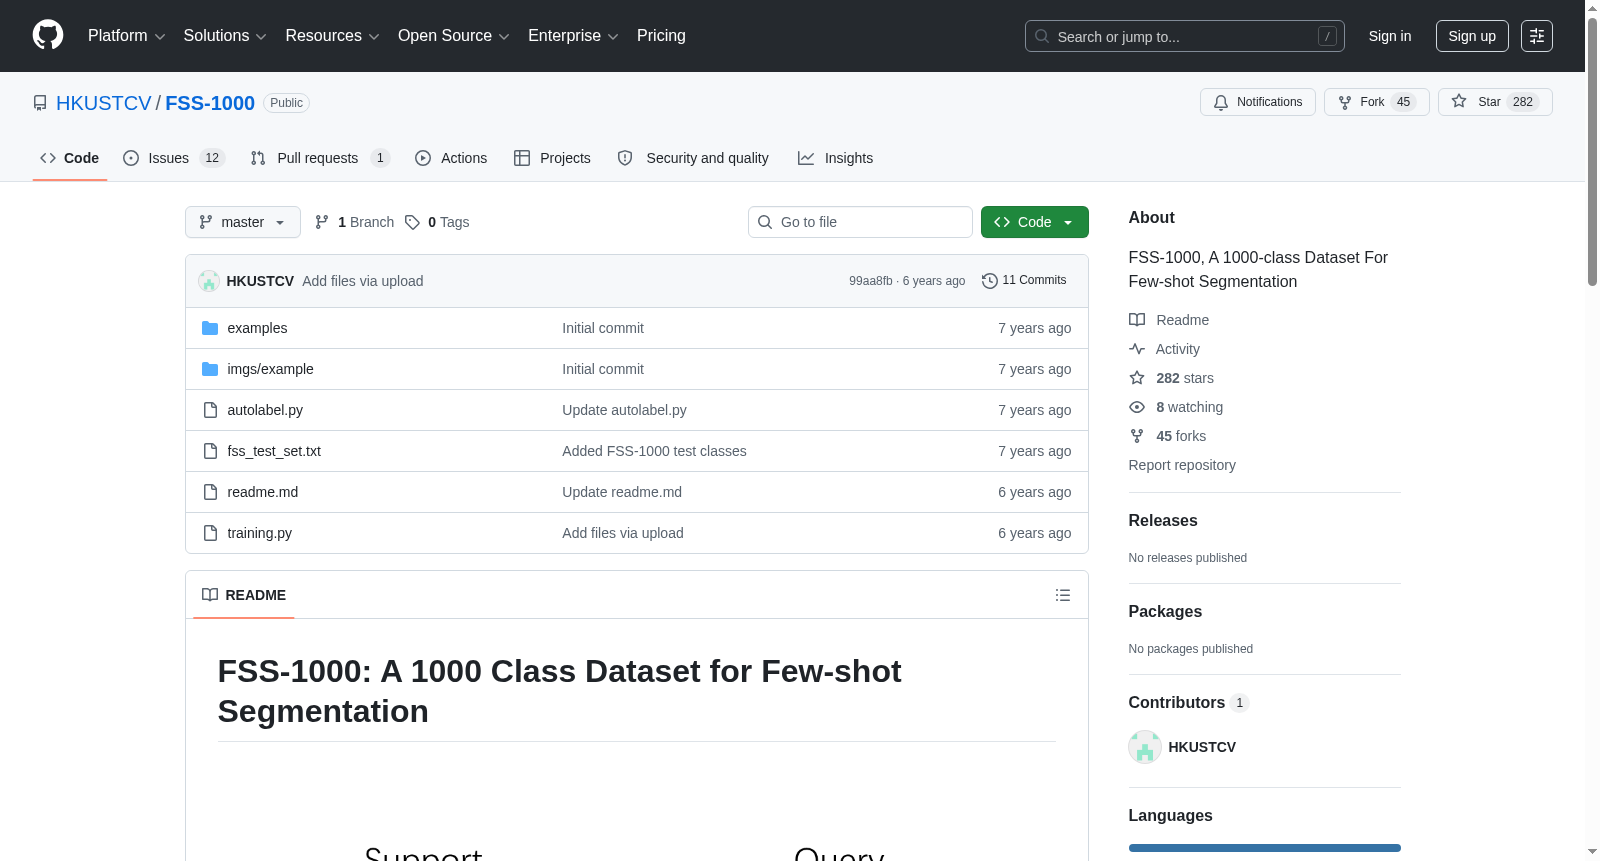Click the fss_test_set.txt file icon
This screenshot has width=1600, height=861.
[x=210, y=451]
